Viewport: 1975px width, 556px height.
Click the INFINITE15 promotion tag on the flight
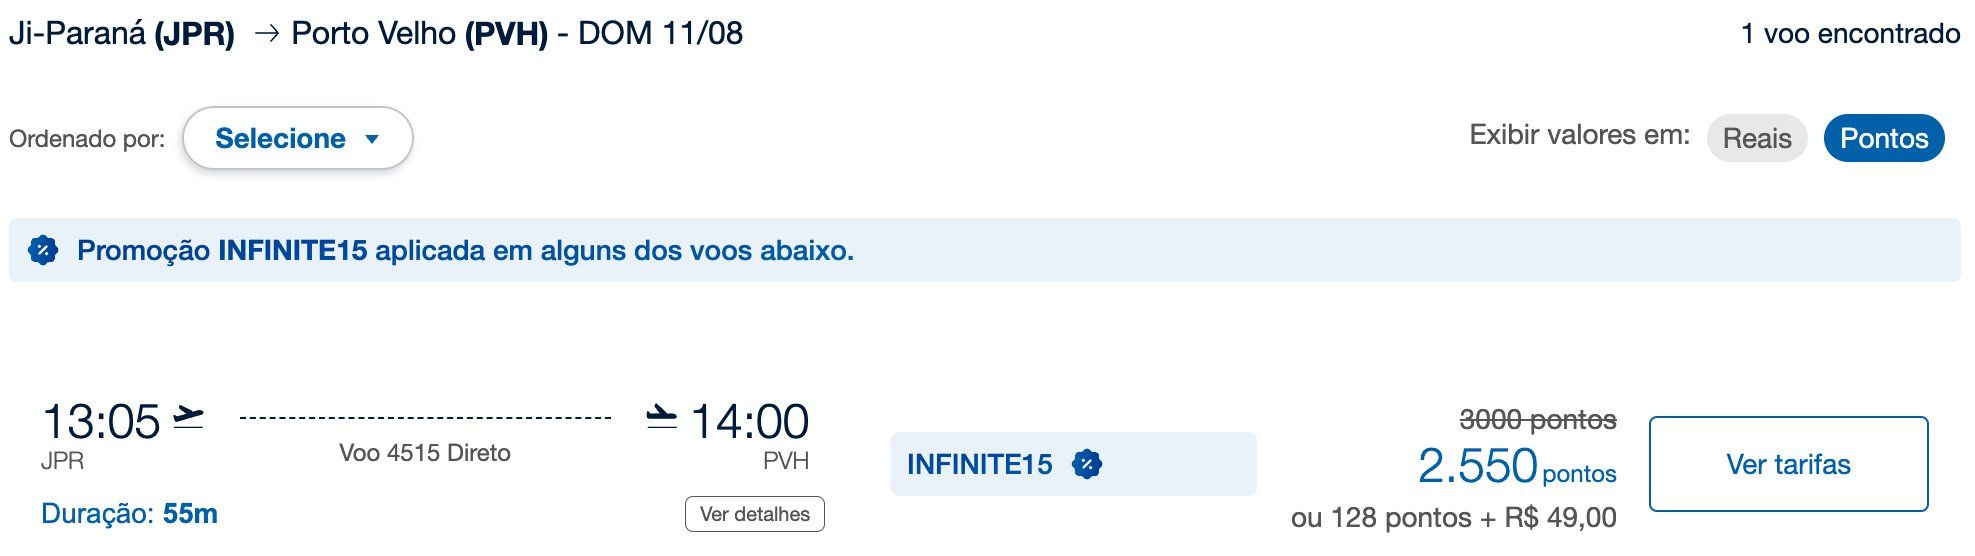tap(1073, 464)
